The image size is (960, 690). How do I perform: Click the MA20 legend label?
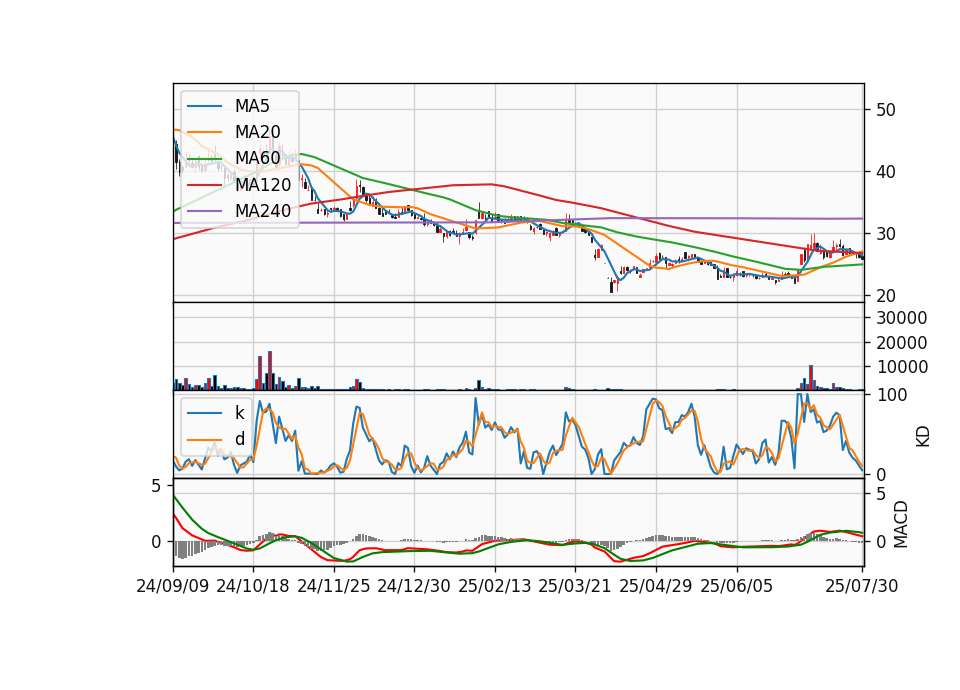pyautogui.click(x=257, y=132)
